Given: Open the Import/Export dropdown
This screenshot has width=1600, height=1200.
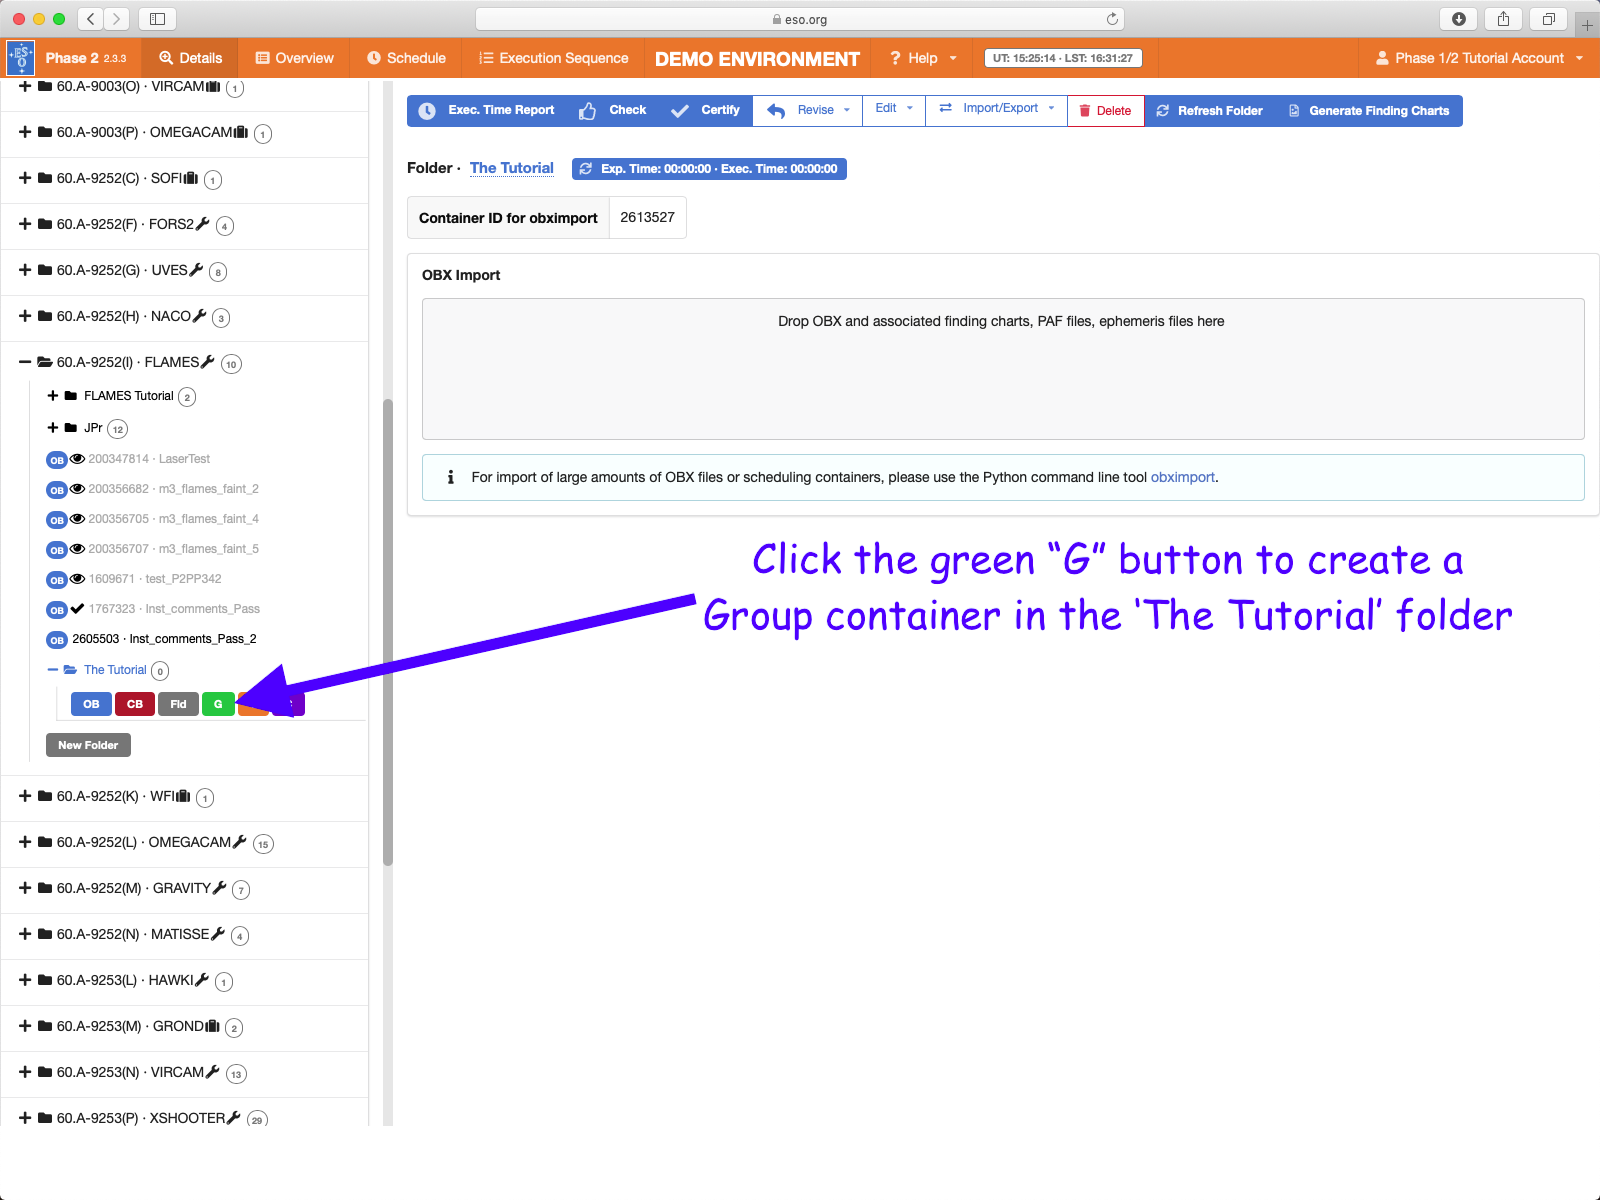Looking at the screenshot, I should tap(999, 109).
